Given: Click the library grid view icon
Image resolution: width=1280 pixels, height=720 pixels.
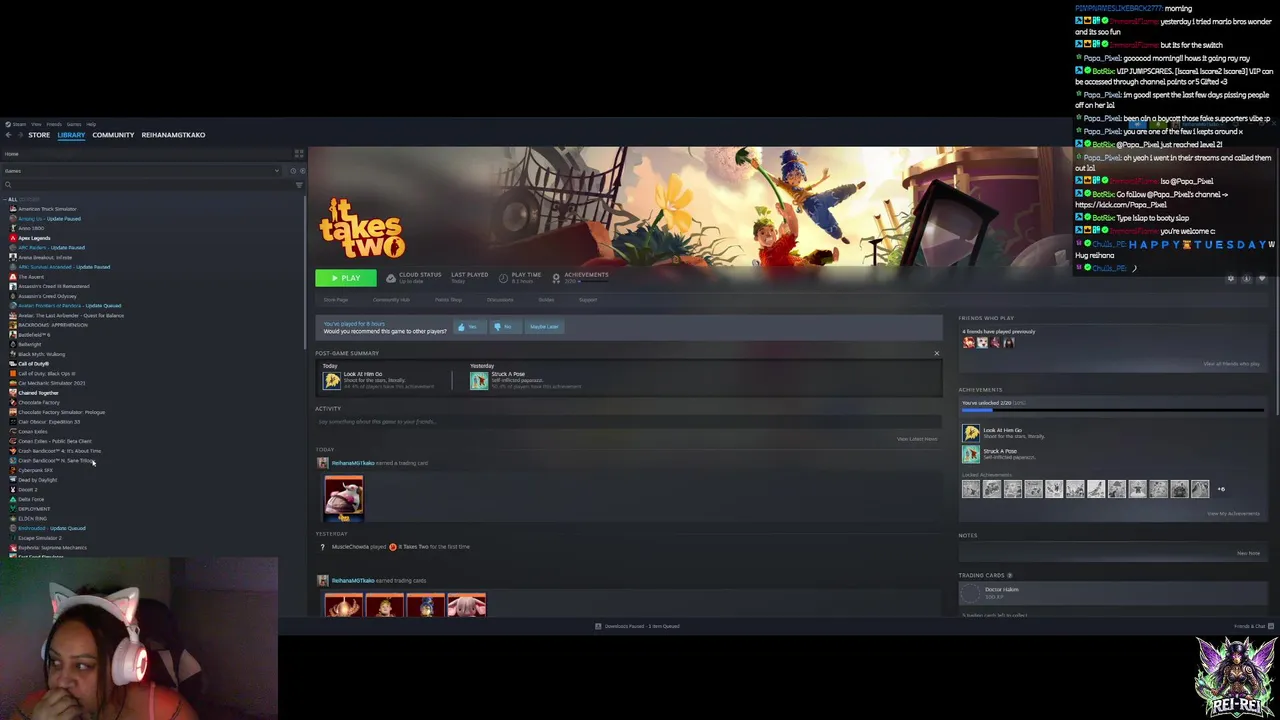Looking at the screenshot, I should (x=298, y=154).
